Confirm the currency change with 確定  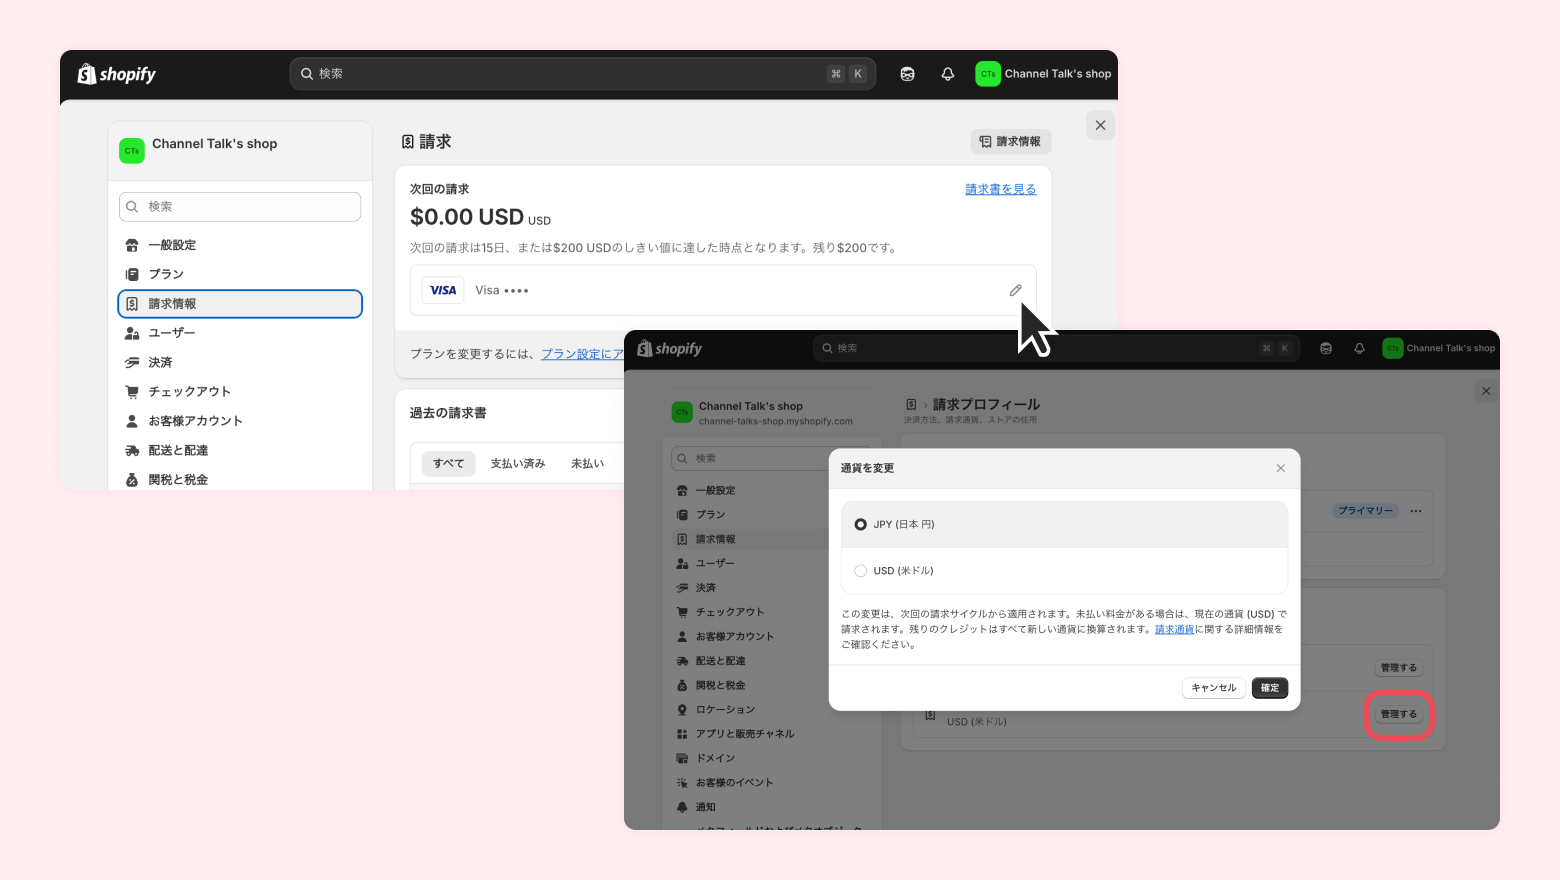pyautogui.click(x=1270, y=688)
